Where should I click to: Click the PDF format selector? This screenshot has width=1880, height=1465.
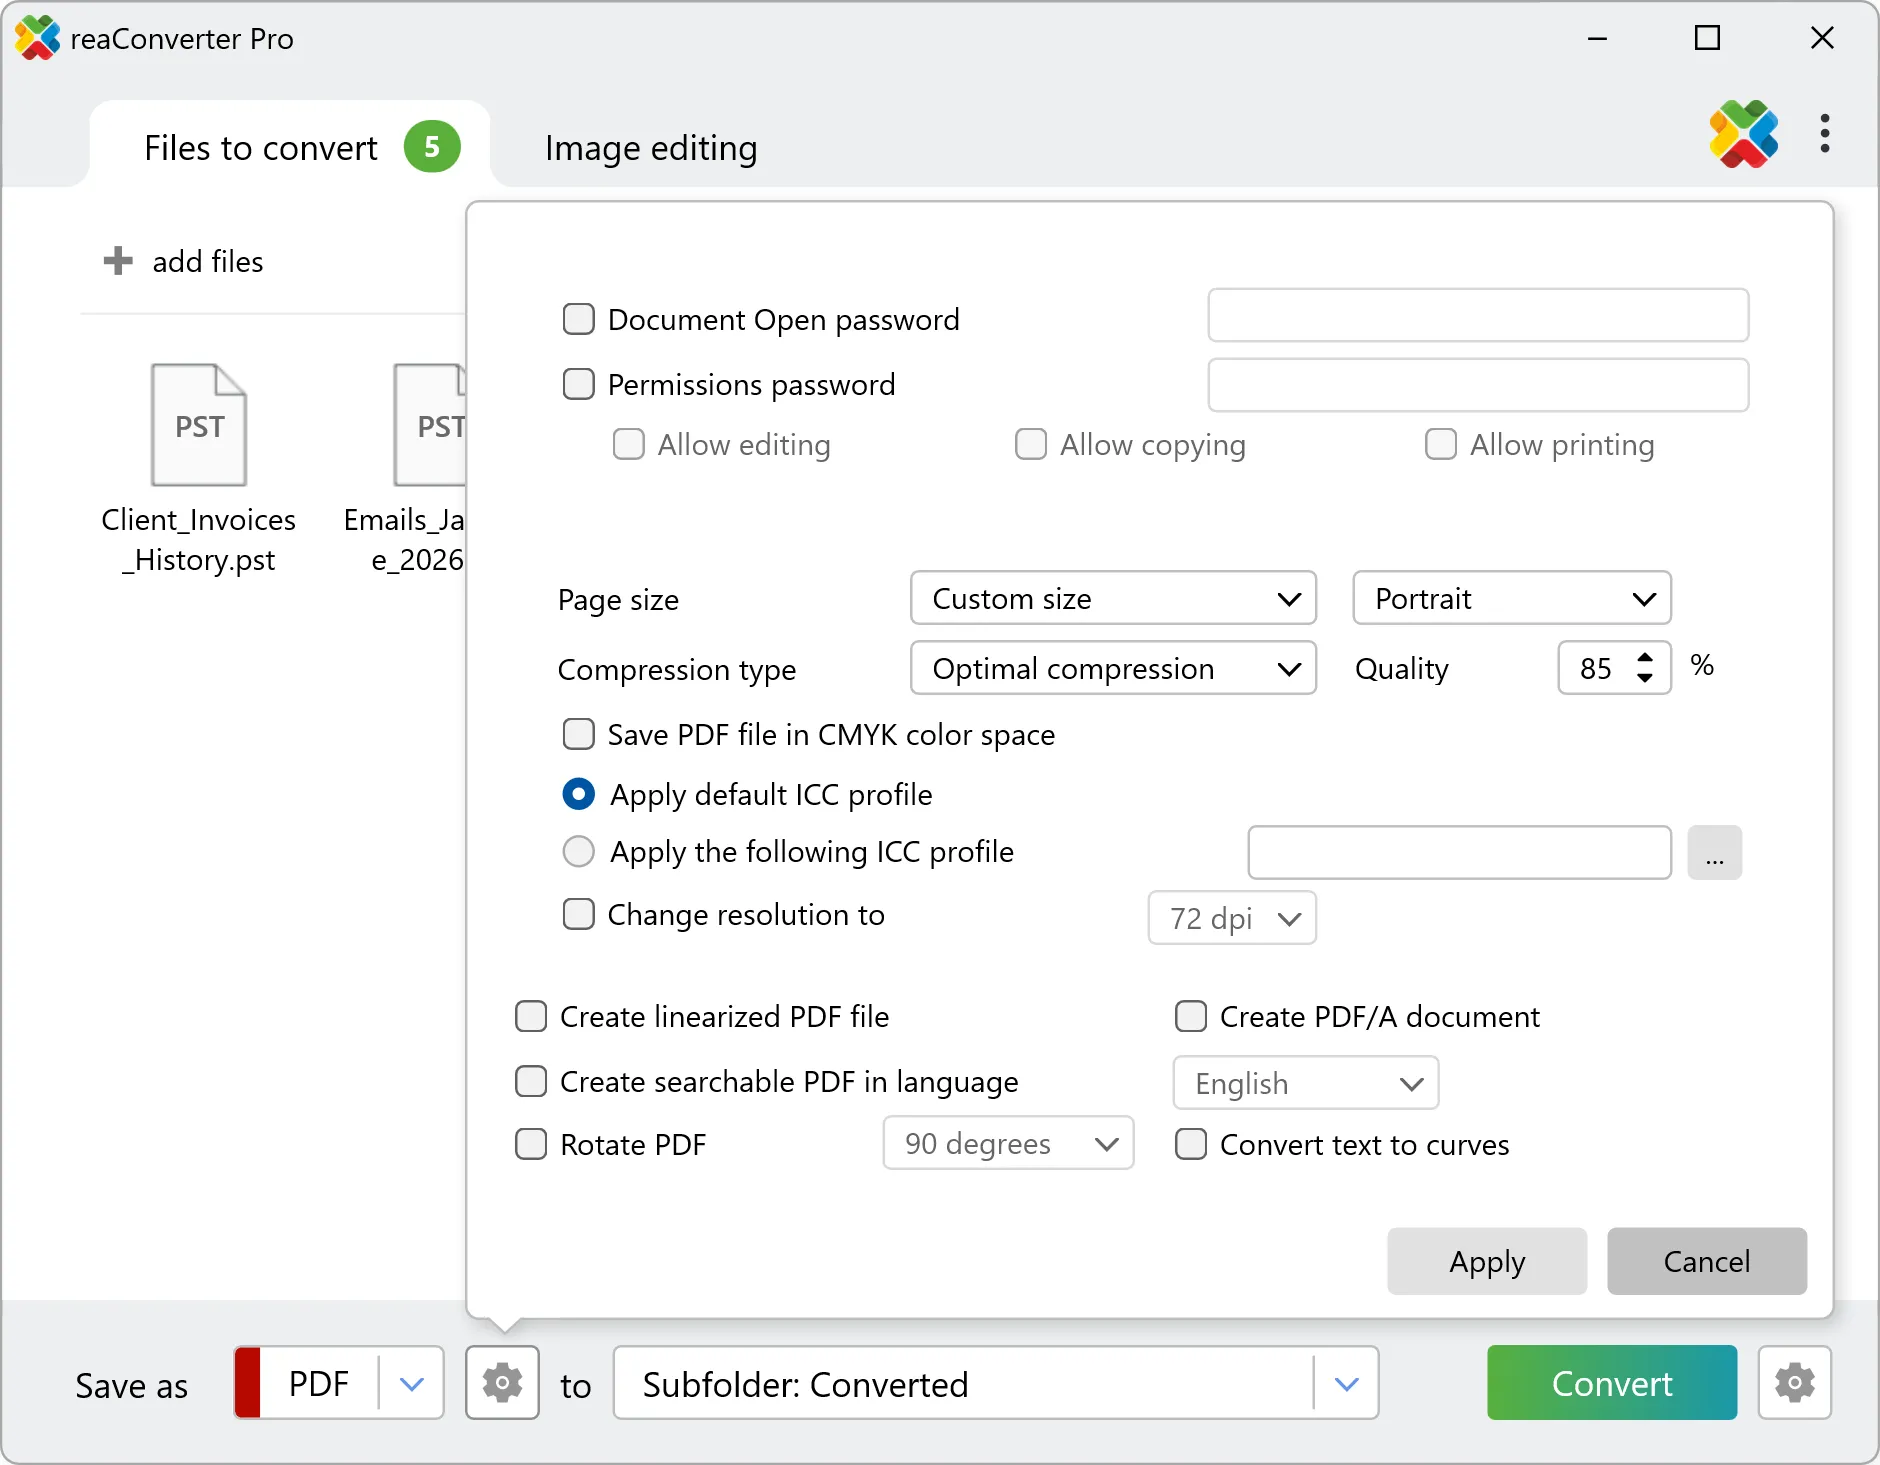click(x=339, y=1382)
